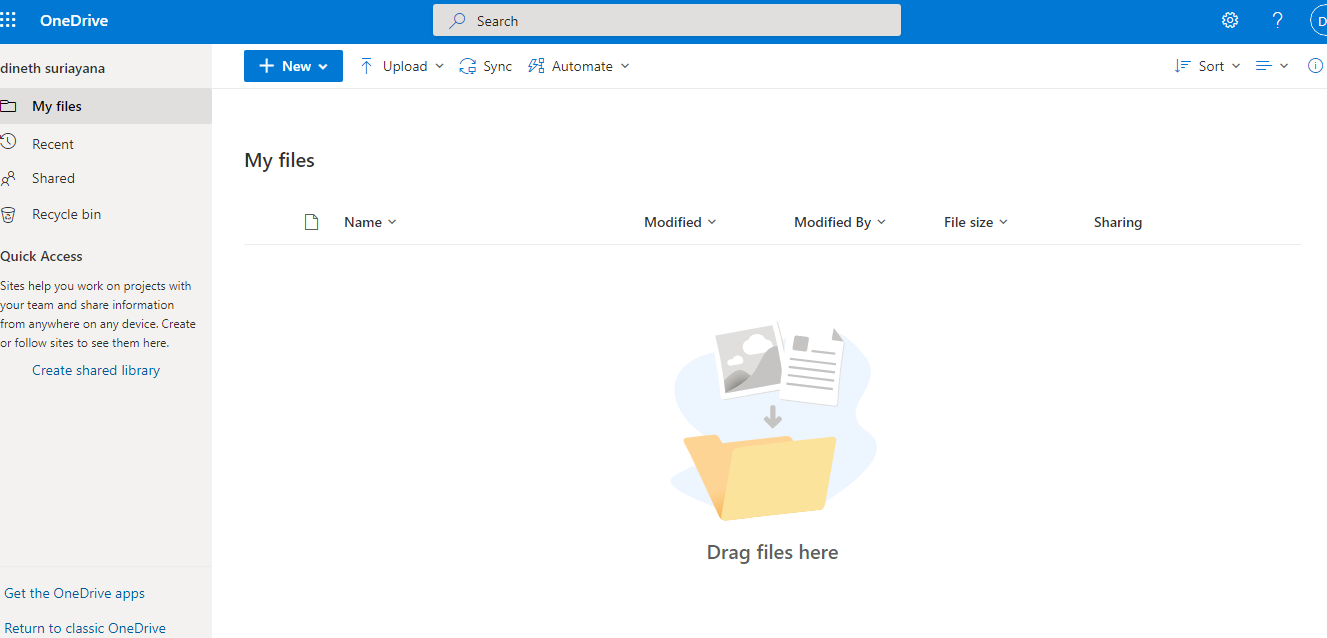Open Shared in sidebar

106,178
